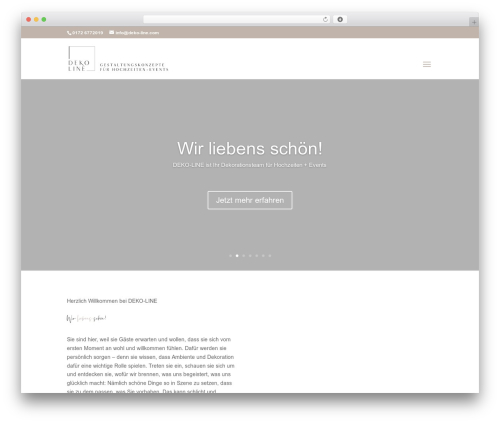The height and width of the screenshot is (423, 500).
Task: Minimize the window with yellow button
Action: pos(36,19)
